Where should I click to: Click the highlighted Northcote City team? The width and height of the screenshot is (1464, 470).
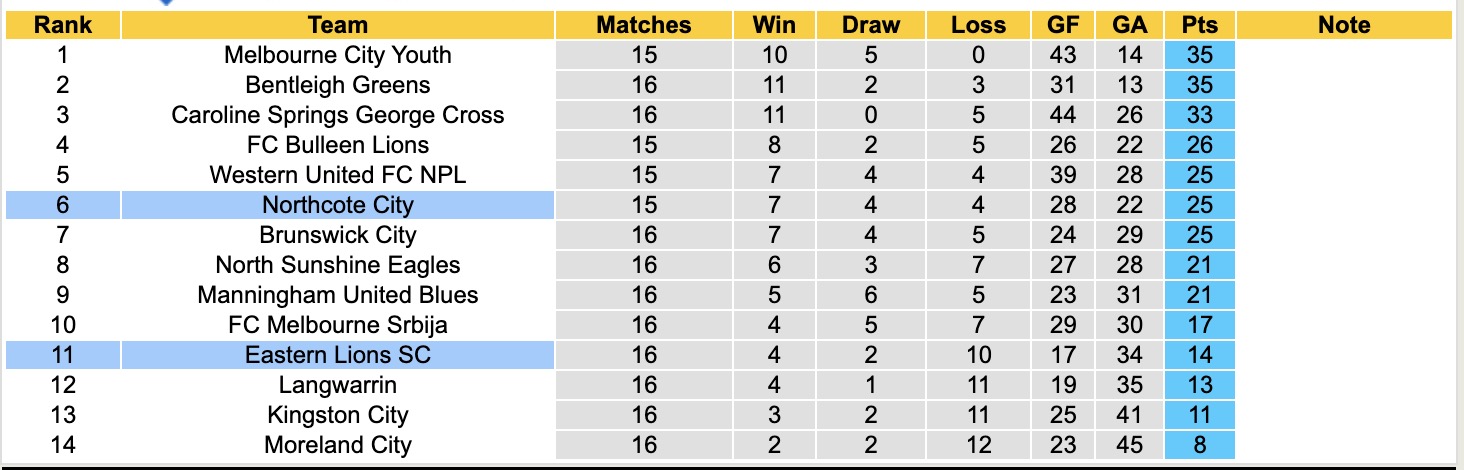coord(338,205)
